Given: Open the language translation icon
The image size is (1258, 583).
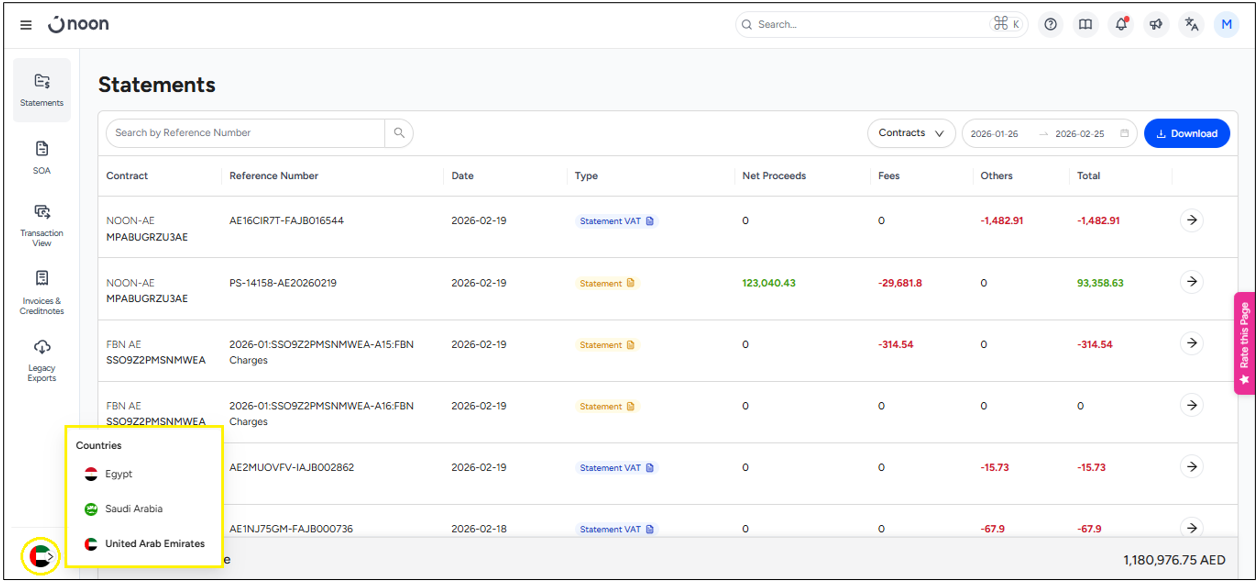Looking at the screenshot, I should click(x=1191, y=25).
